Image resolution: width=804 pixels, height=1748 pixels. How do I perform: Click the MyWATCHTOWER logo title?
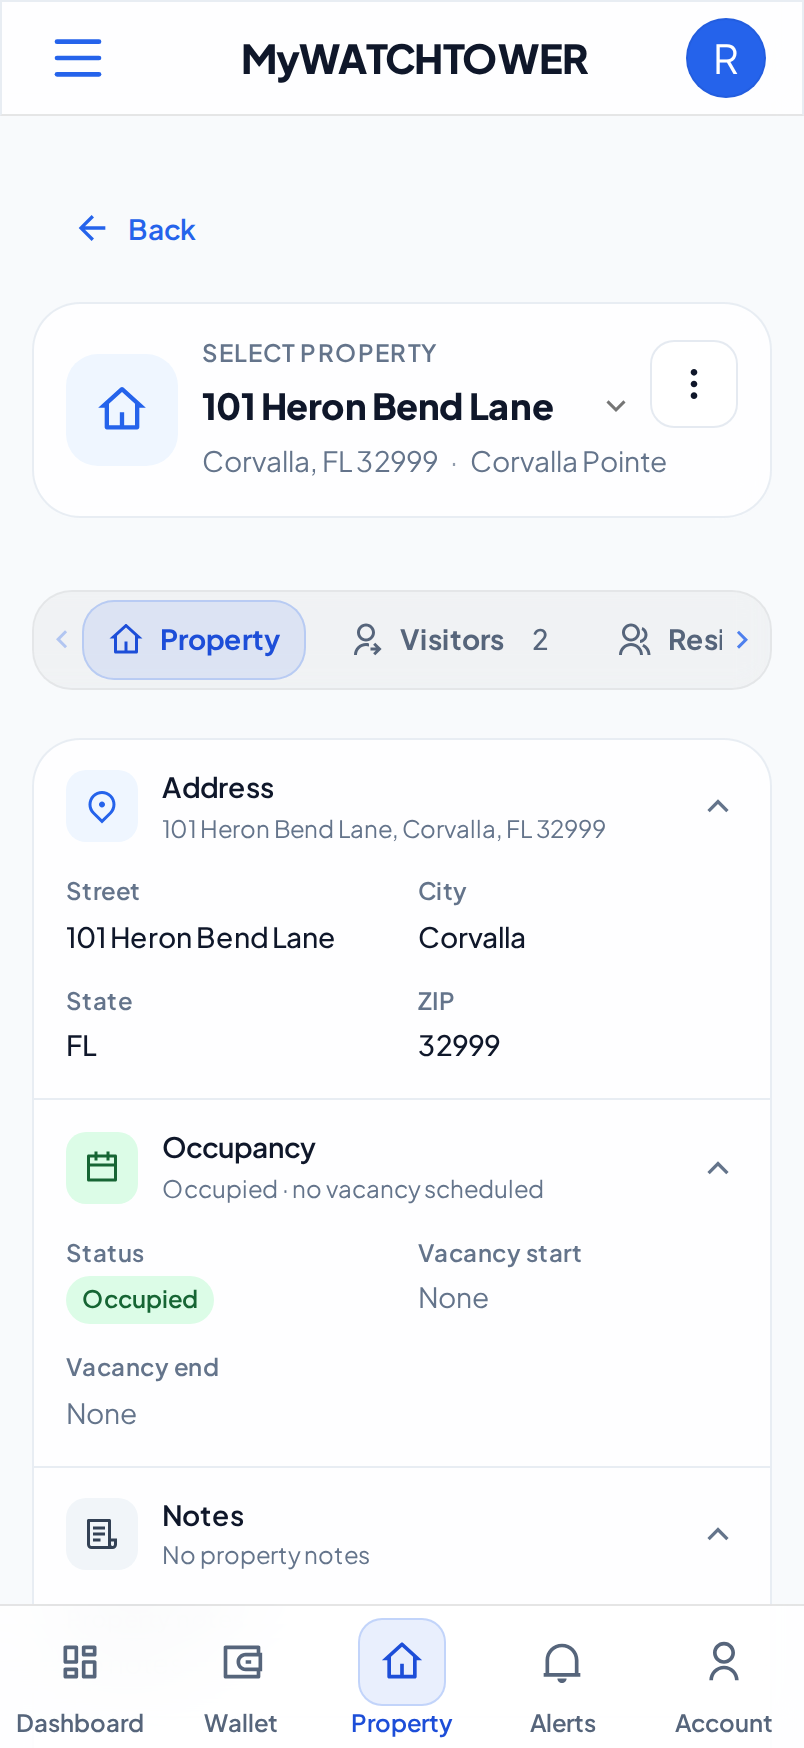click(x=415, y=60)
